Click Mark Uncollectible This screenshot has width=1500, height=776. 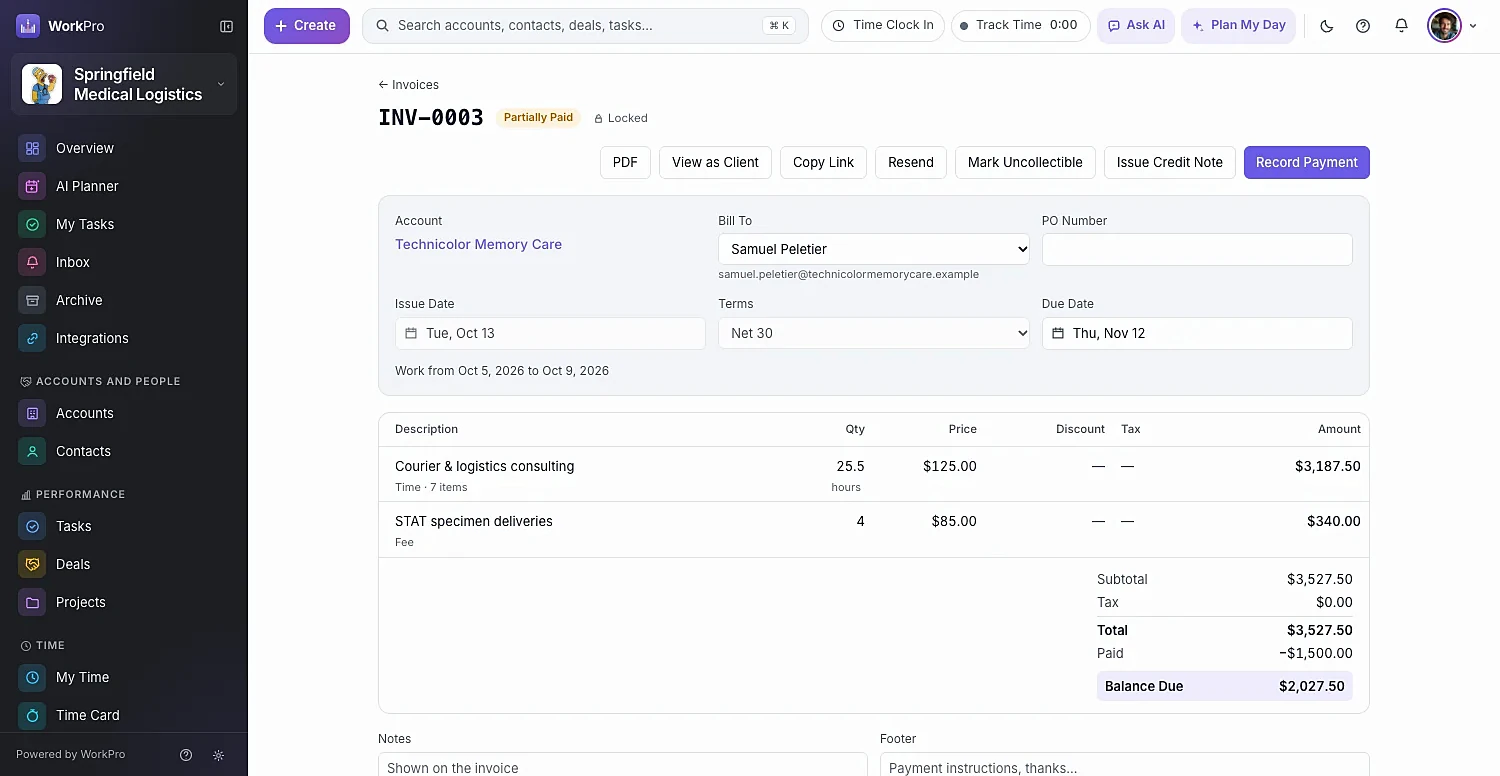(1025, 162)
